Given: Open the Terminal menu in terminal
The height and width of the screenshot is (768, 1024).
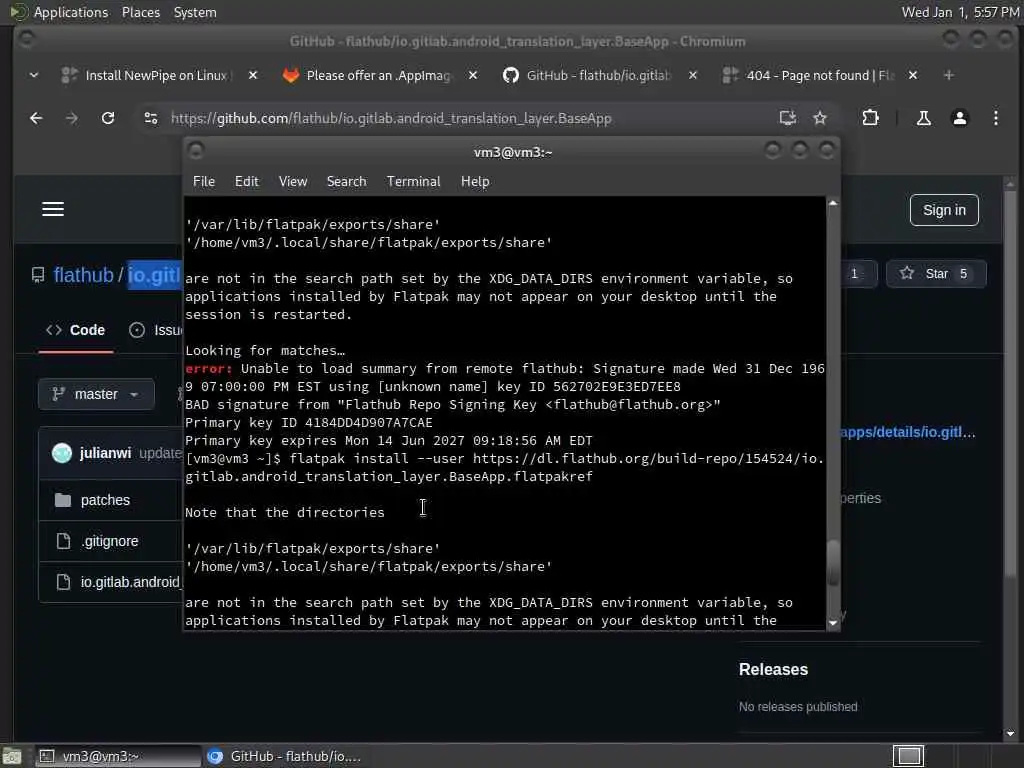Looking at the screenshot, I should [413, 182].
